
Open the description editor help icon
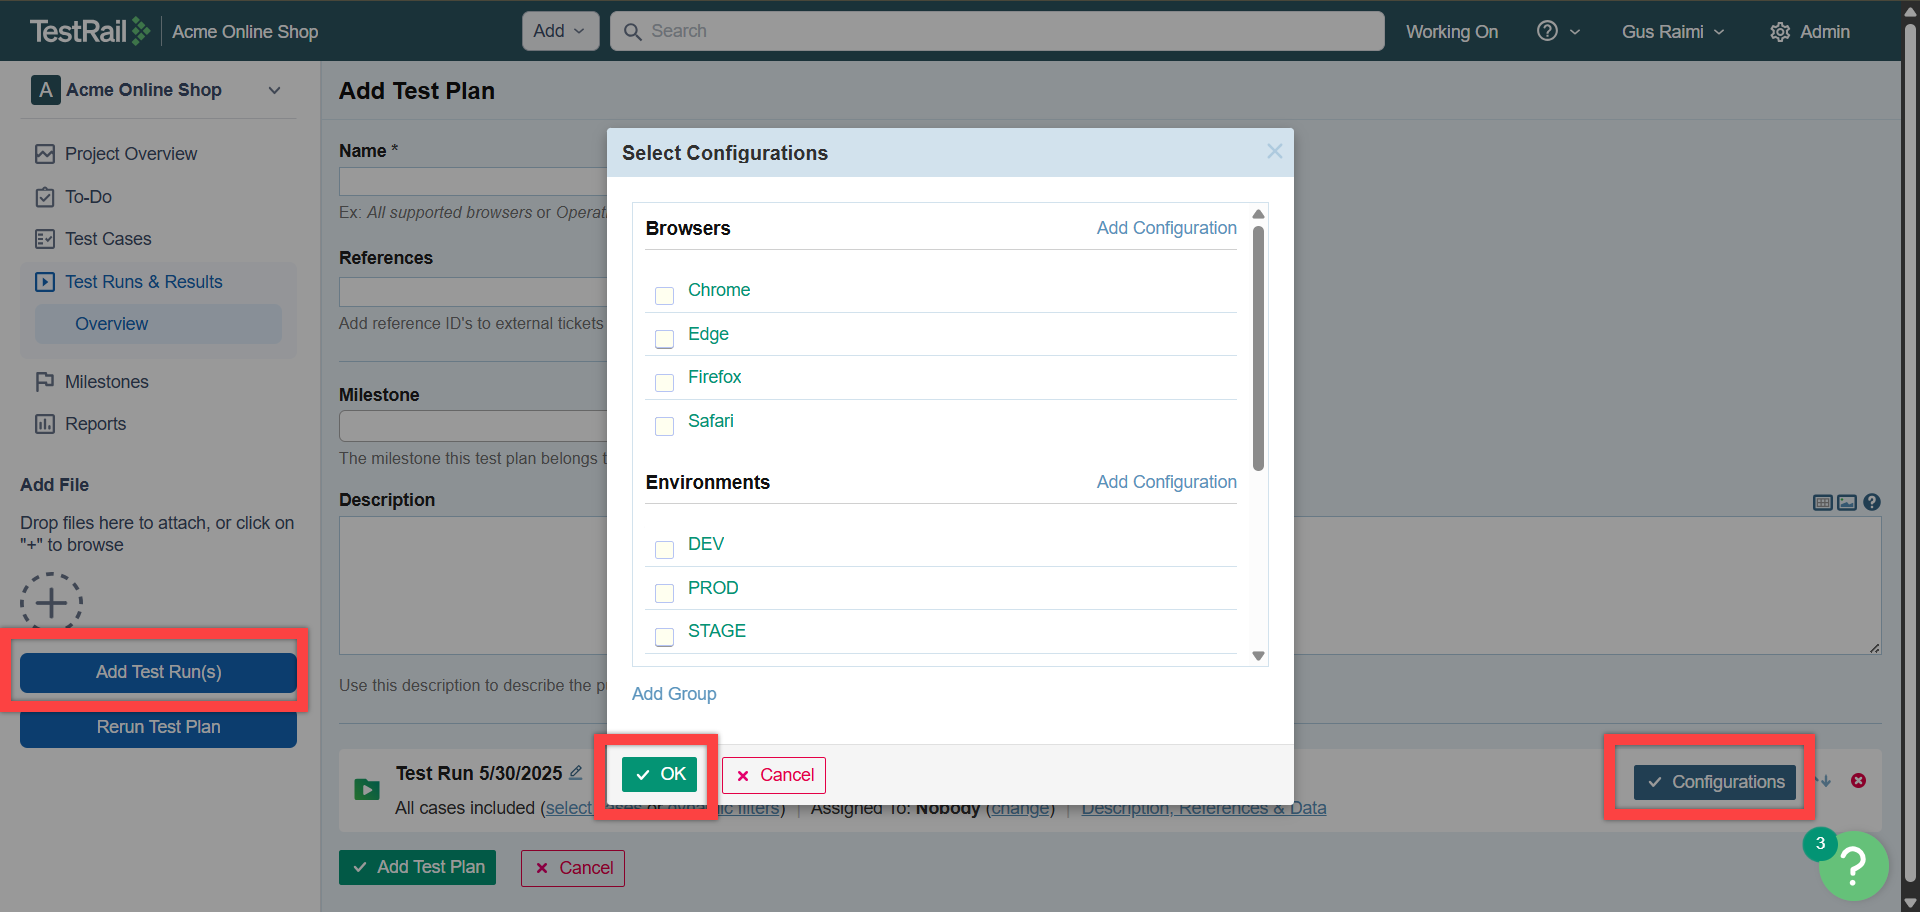click(1872, 502)
